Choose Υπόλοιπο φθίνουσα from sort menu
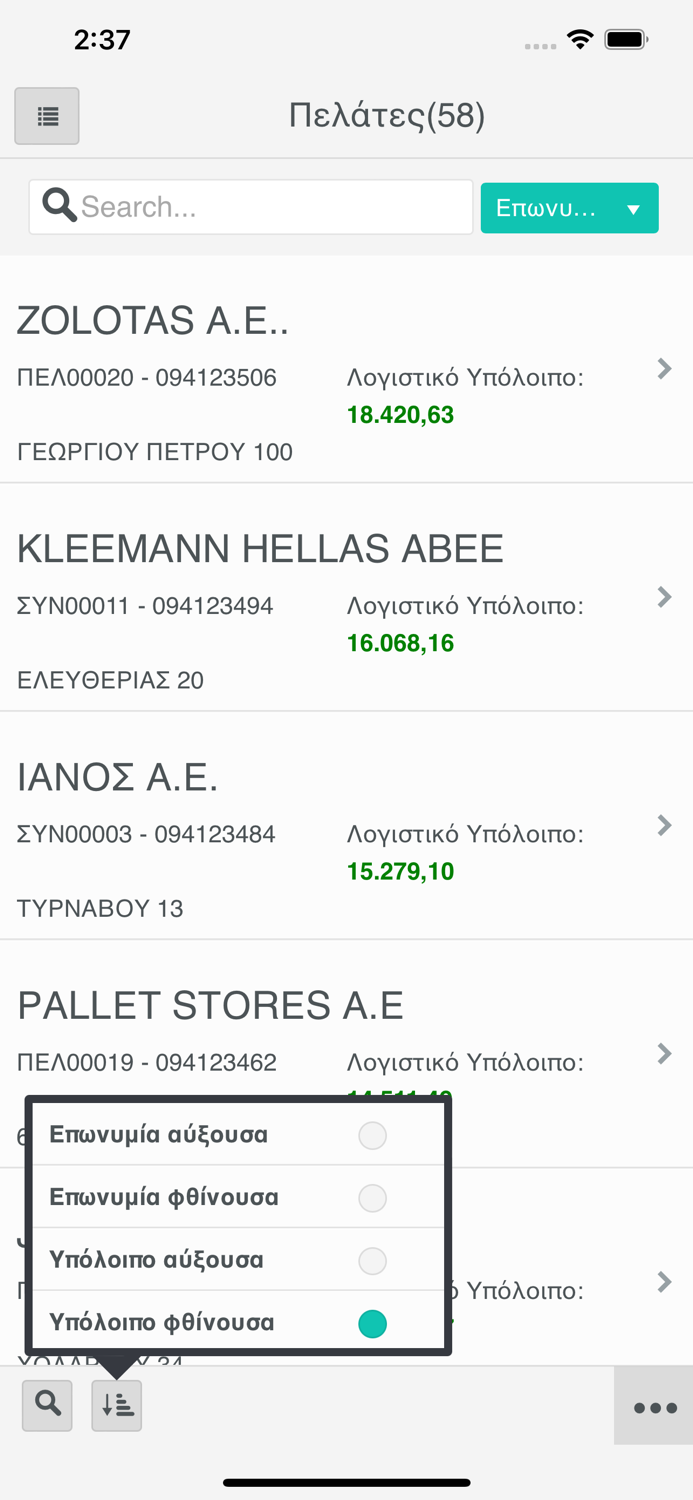Image resolution: width=693 pixels, height=1500 pixels. click(x=372, y=1323)
